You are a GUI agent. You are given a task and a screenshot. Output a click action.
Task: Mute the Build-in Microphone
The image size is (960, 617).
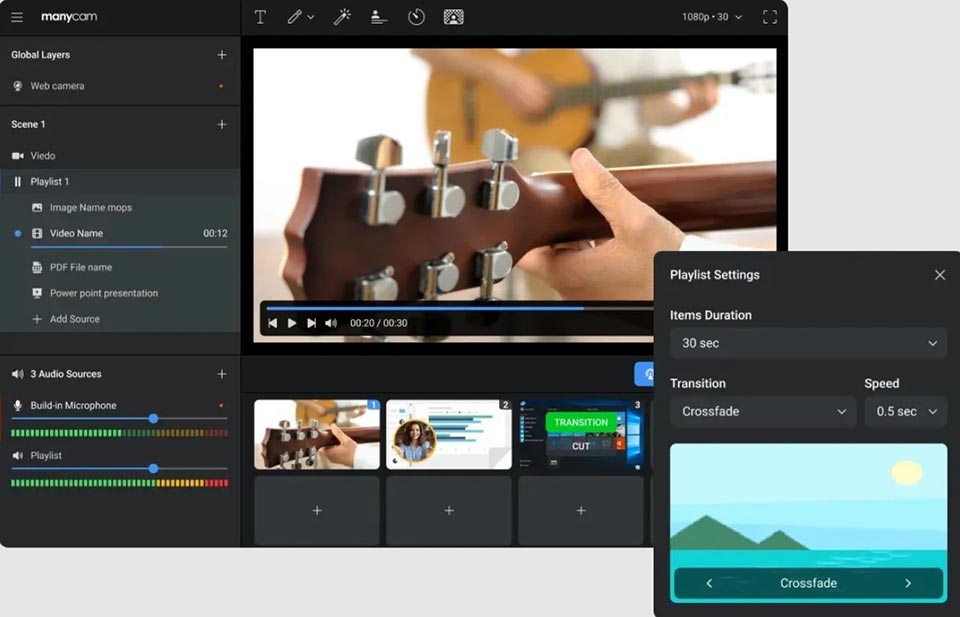[x=18, y=405]
